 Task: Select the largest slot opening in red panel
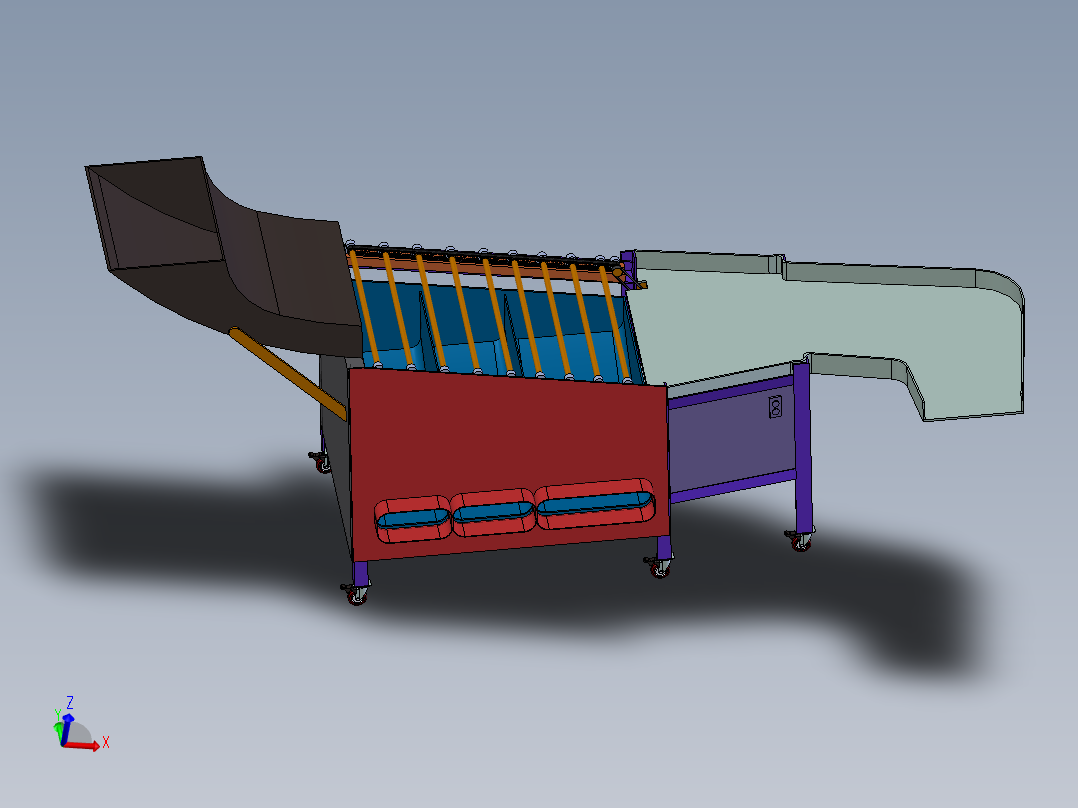click(x=595, y=504)
